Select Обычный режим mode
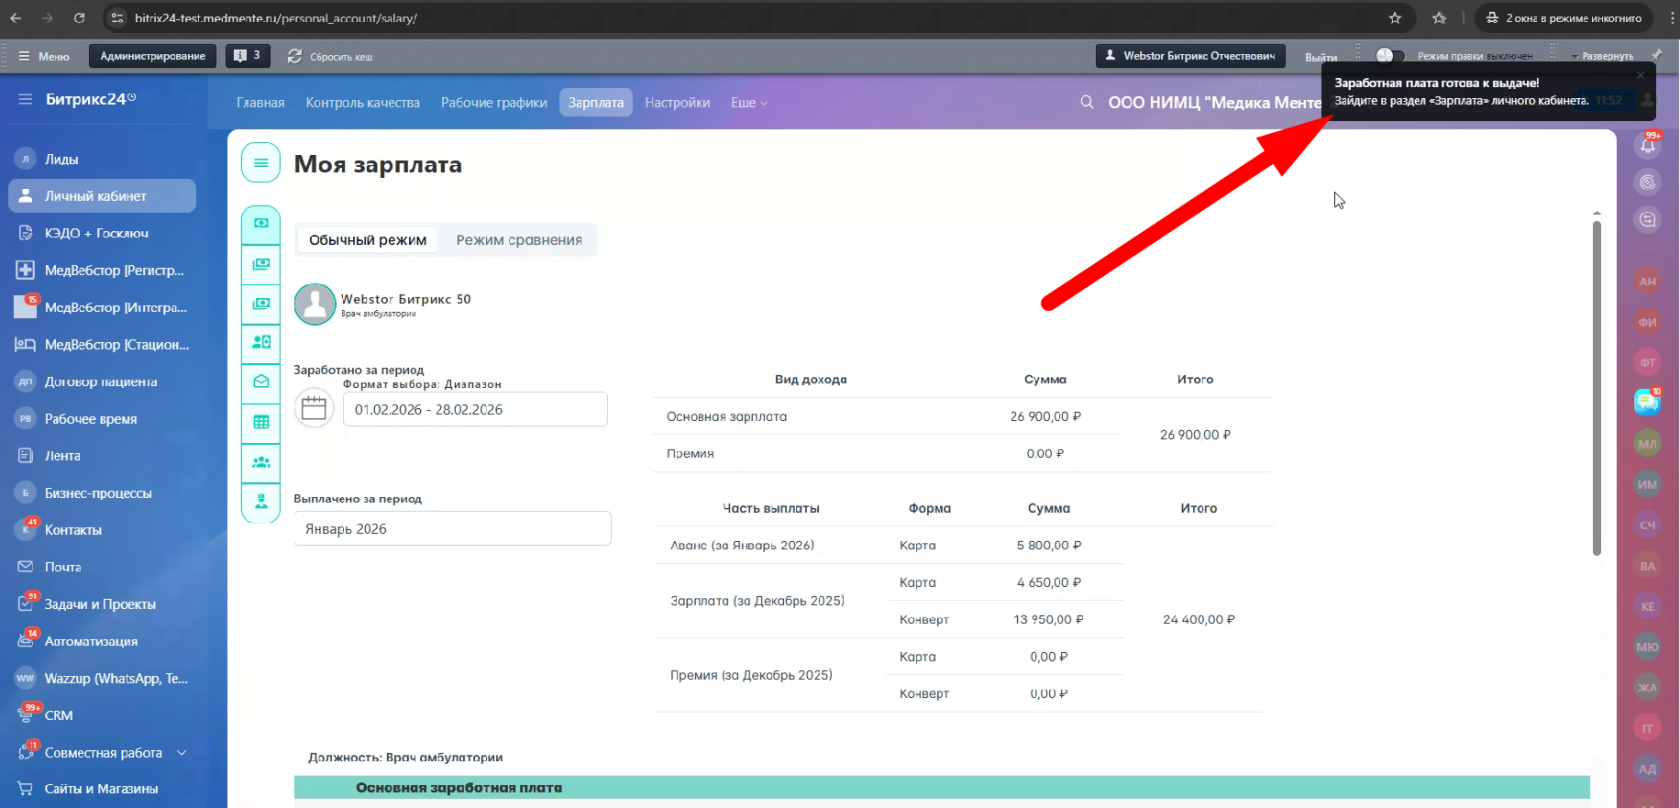Viewport: 1680px width, 808px height. [x=367, y=240]
